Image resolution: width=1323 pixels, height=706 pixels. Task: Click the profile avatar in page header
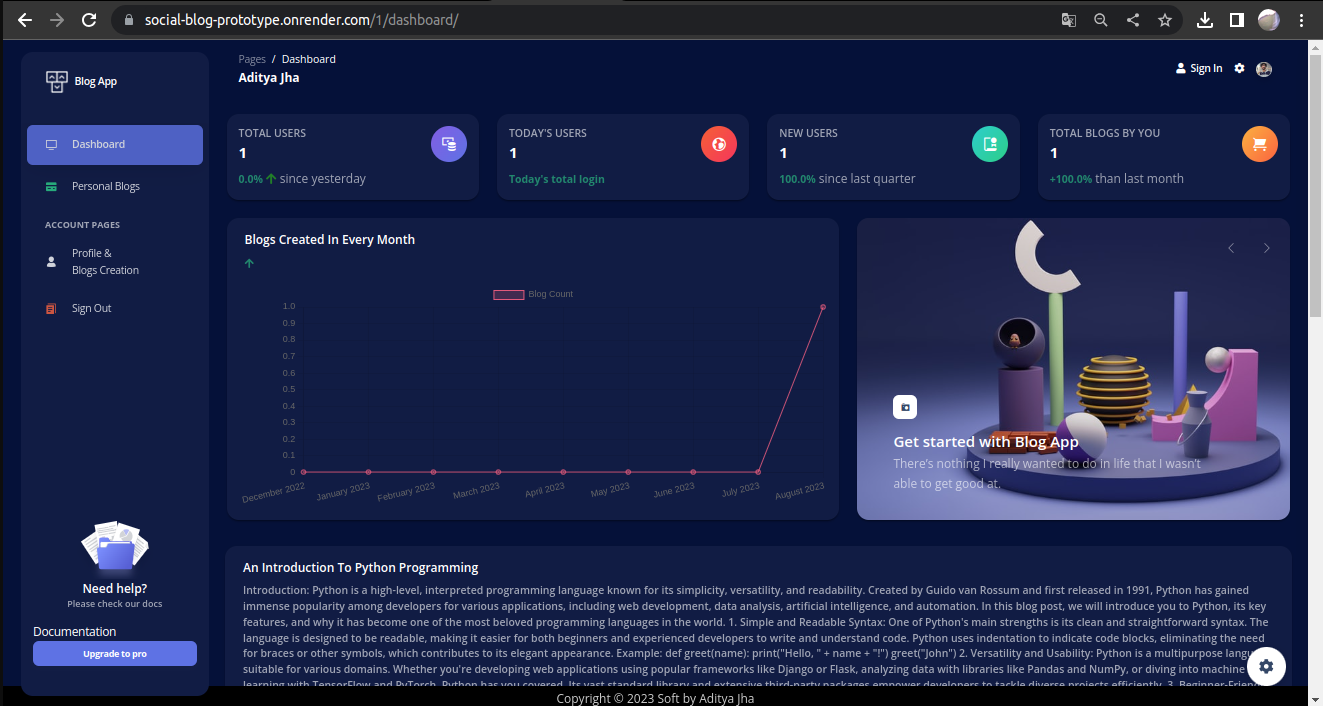click(1264, 69)
